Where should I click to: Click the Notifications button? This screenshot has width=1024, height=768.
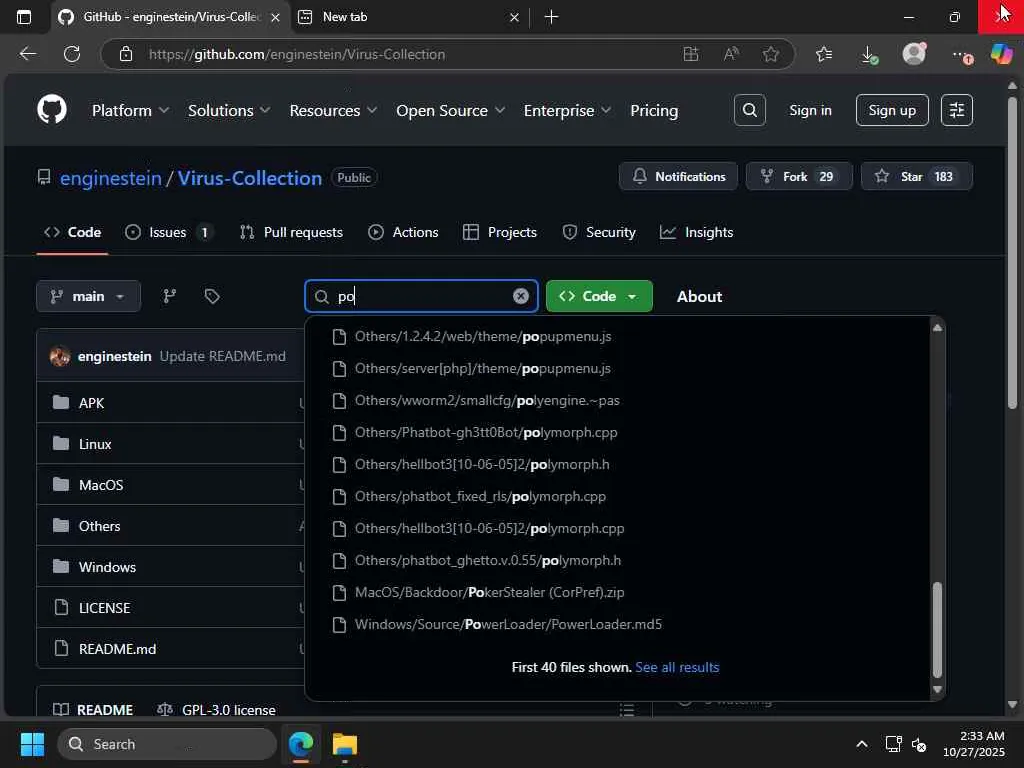click(x=678, y=176)
